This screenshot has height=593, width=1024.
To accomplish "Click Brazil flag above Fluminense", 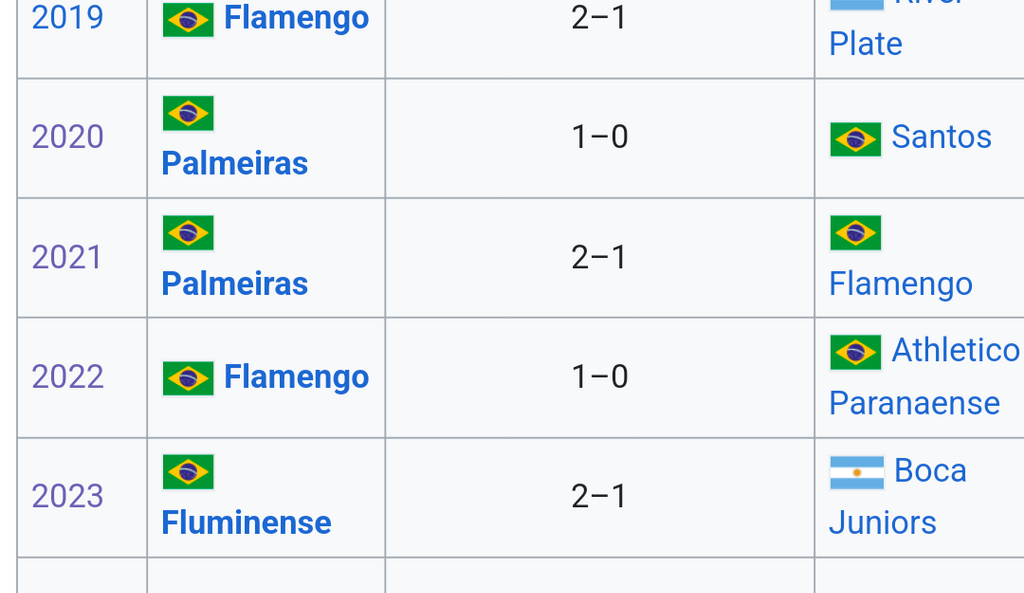I will click(x=188, y=472).
